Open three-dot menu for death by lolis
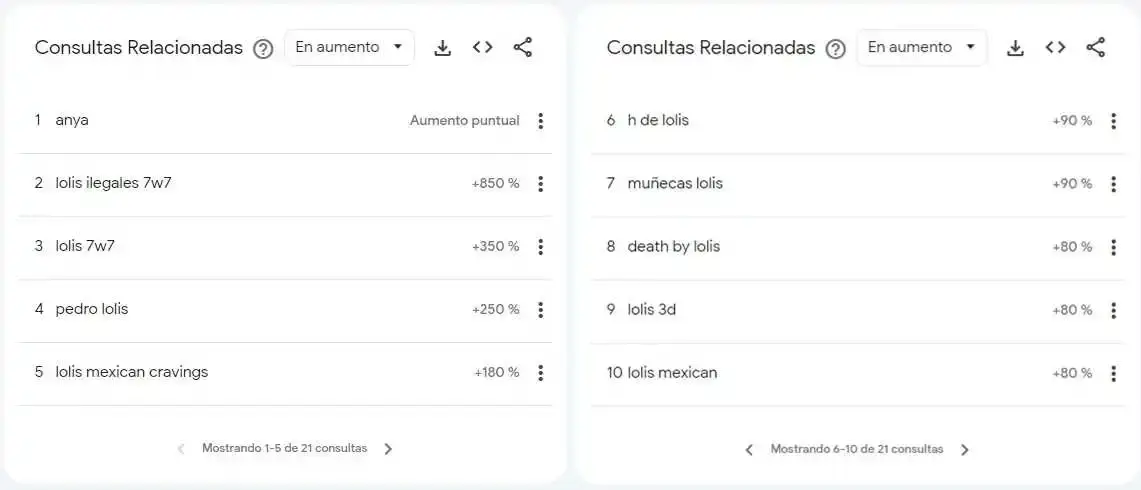This screenshot has height=490, width=1141. [1113, 248]
